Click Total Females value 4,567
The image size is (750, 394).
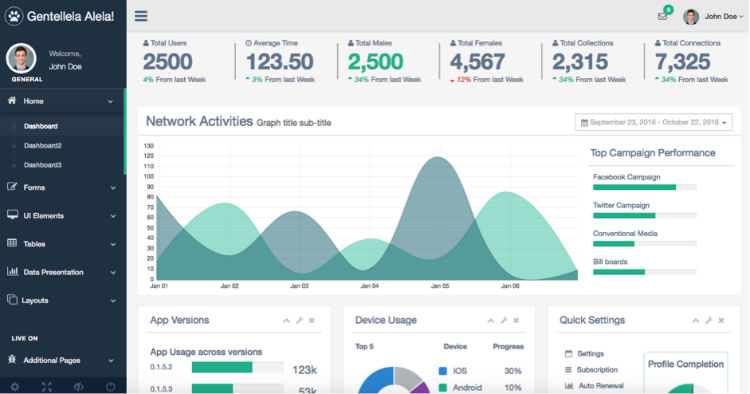coord(477,62)
